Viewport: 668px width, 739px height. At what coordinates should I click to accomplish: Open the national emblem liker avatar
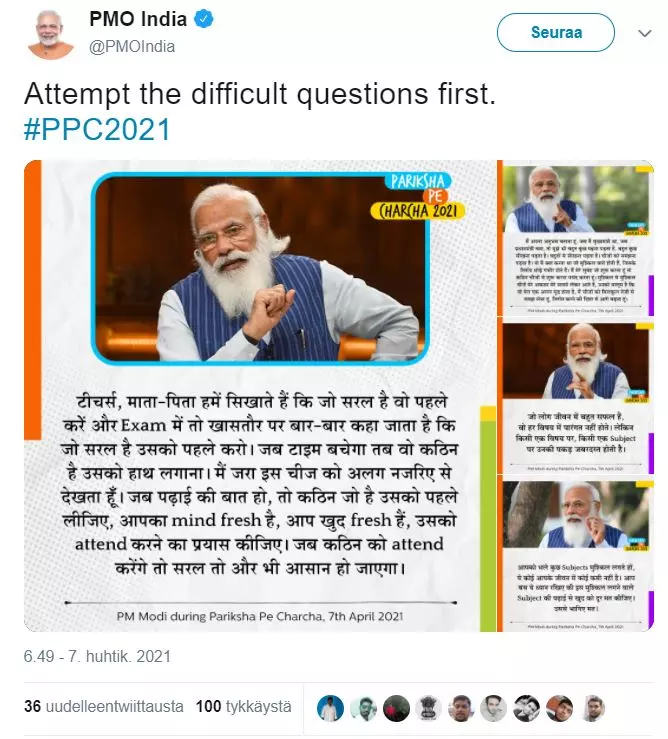pos(429,708)
